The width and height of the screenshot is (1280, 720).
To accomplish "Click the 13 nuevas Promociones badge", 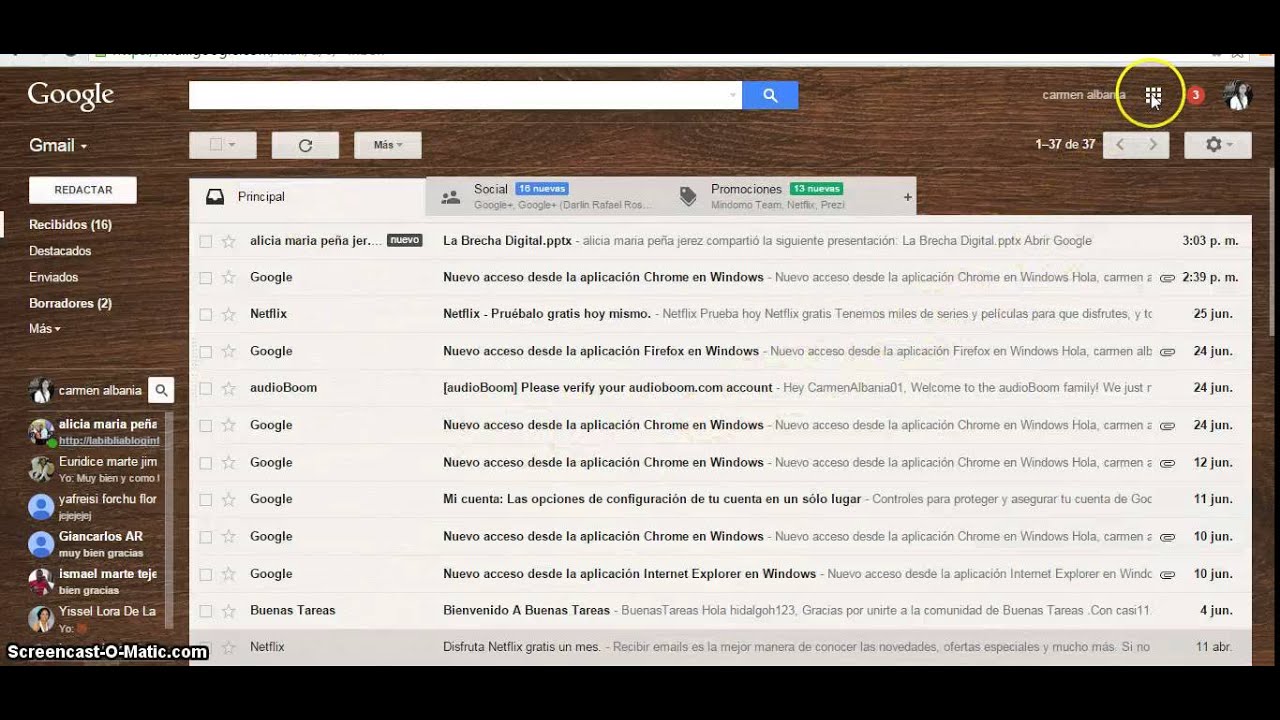I will (816, 189).
